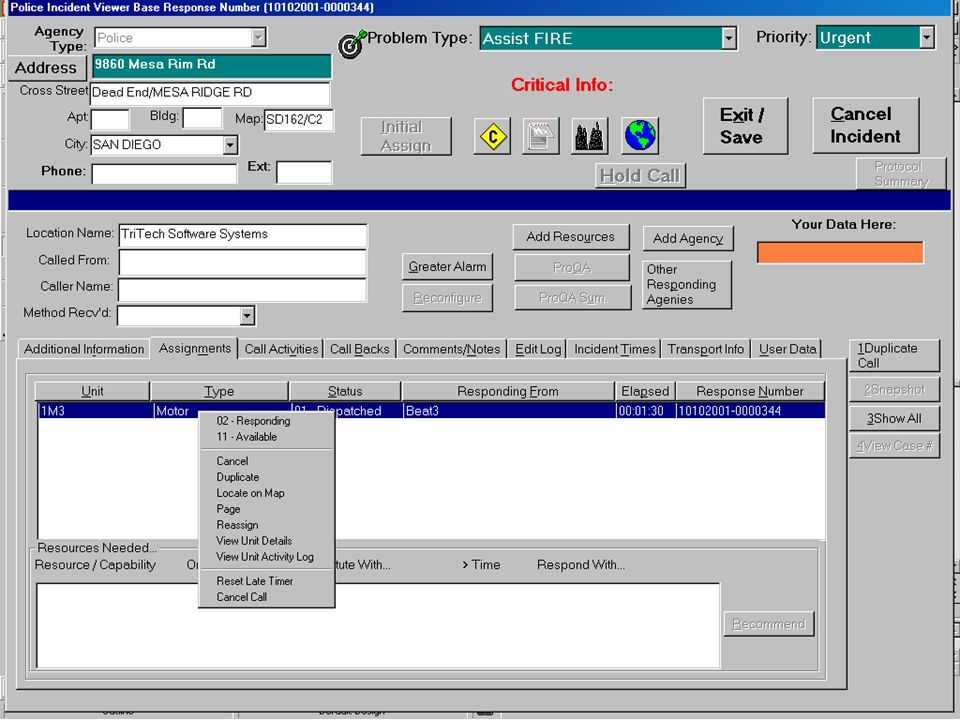Click the yellow diamond caution icon
Screen dimensions: 960x720
pyautogui.click(x=492, y=136)
